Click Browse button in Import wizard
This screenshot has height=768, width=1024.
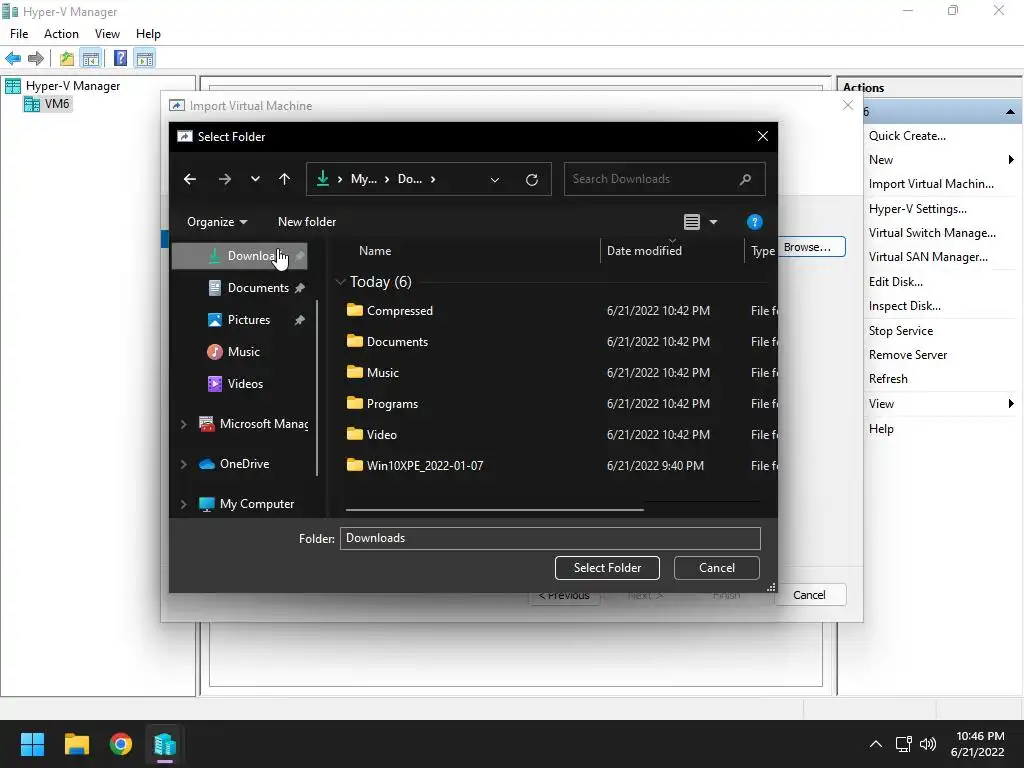pyautogui.click(x=810, y=247)
